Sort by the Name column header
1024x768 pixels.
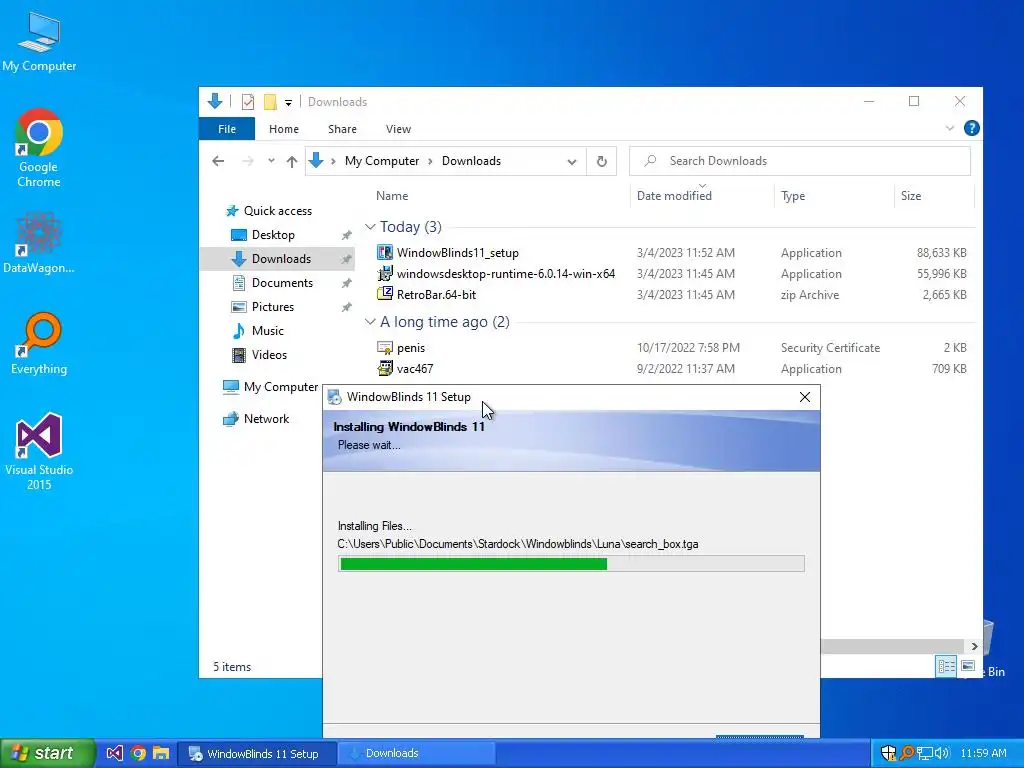click(x=392, y=196)
